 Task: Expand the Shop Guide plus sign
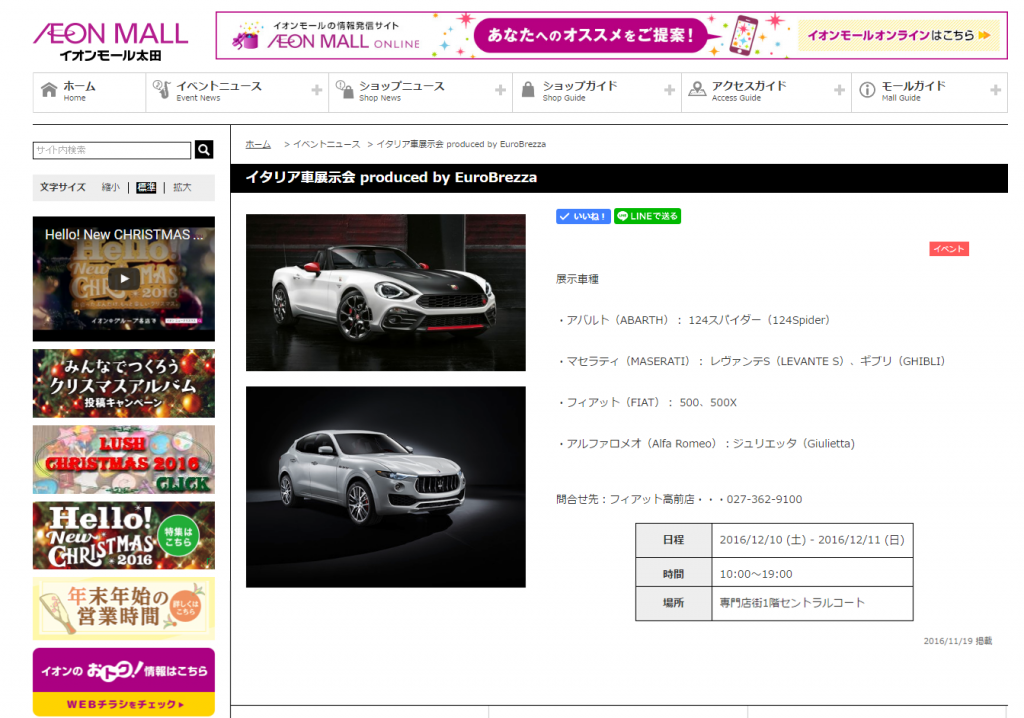click(x=669, y=90)
